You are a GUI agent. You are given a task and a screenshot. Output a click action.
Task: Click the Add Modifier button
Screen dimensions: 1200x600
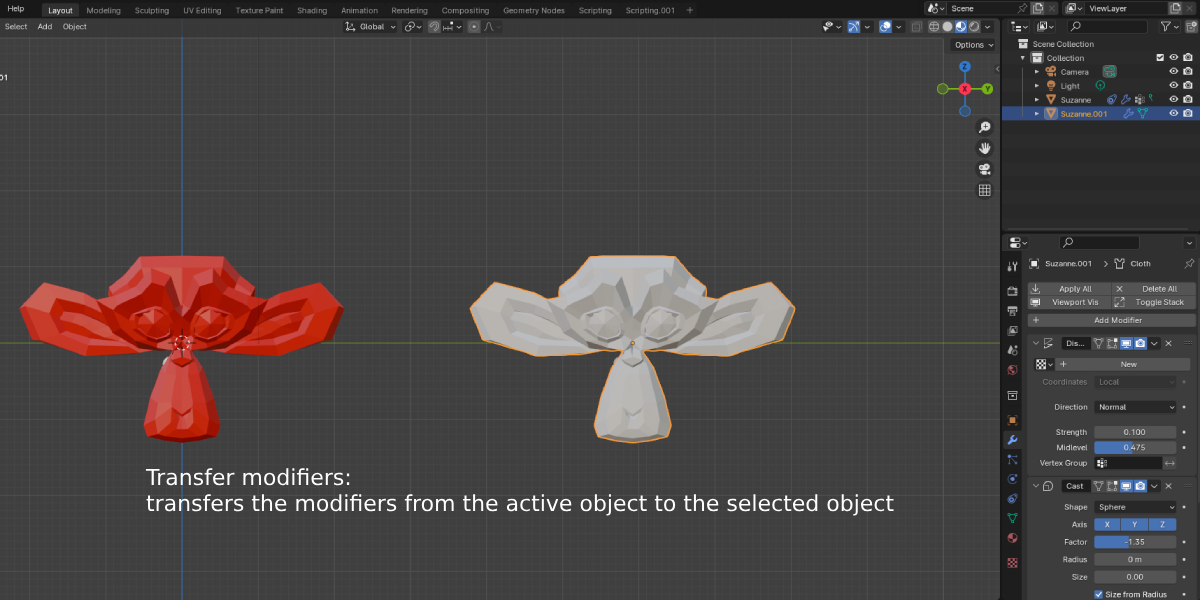pyautogui.click(x=1112, y=320)
